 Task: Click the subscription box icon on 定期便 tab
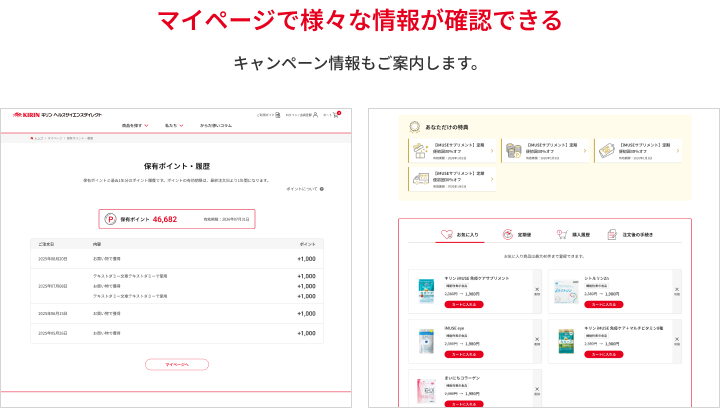(x=507, y=235)
